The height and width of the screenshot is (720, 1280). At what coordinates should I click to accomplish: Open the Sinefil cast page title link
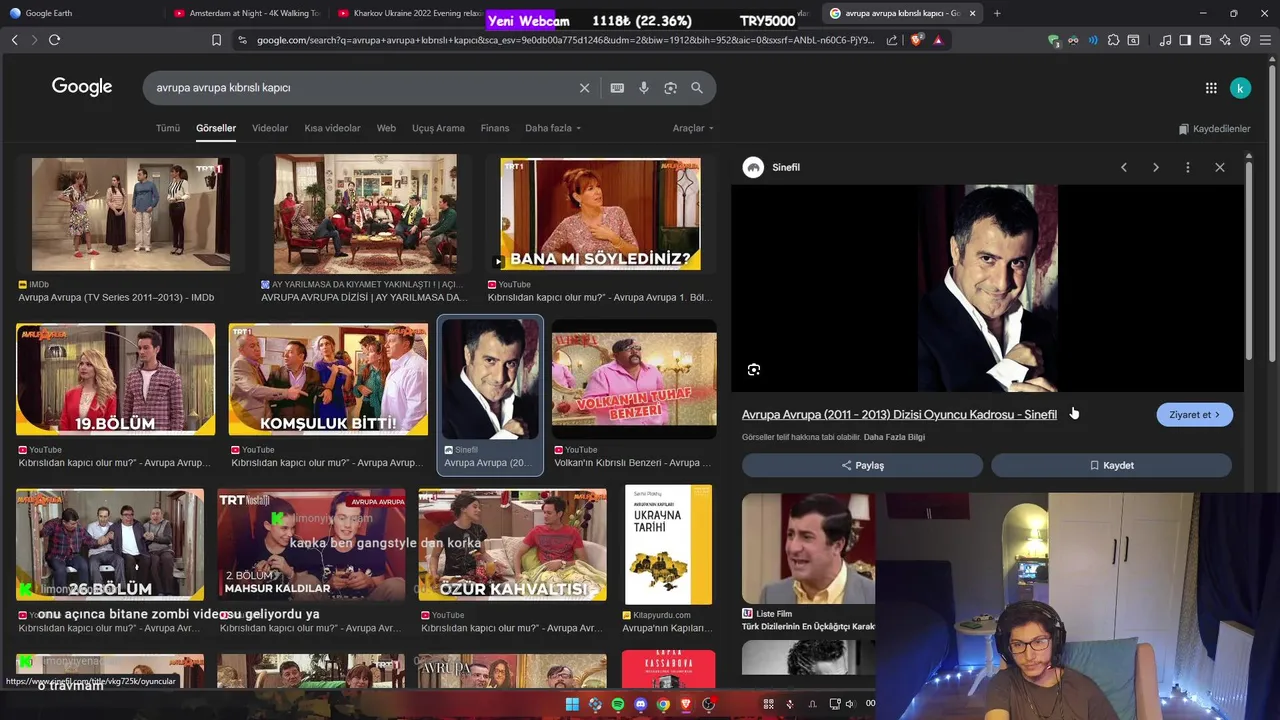tap(899, 415)
